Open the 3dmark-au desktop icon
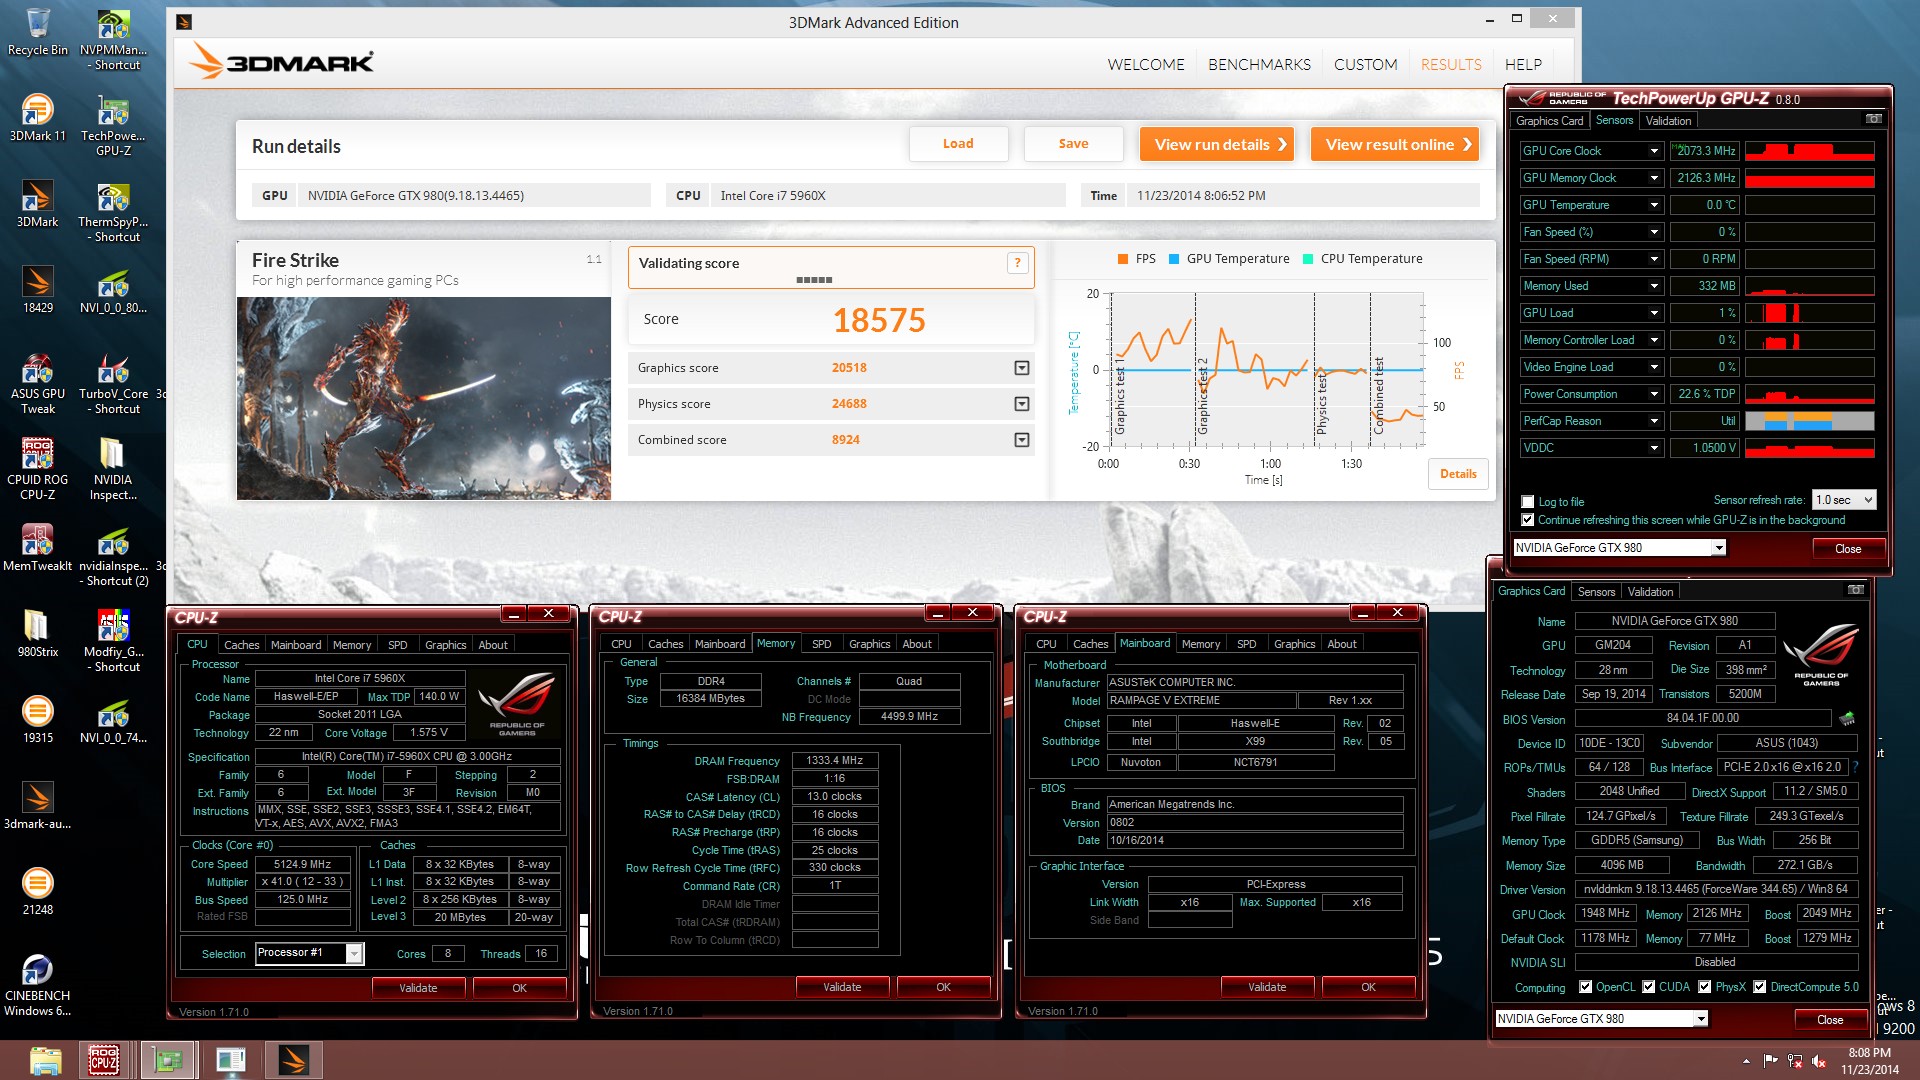Screen dimensions: 1920x1080 [37, 806]
